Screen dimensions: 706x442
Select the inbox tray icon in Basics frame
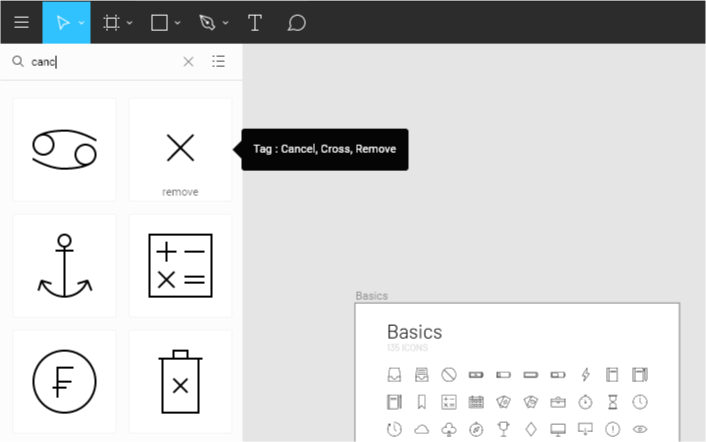[394, 374]
